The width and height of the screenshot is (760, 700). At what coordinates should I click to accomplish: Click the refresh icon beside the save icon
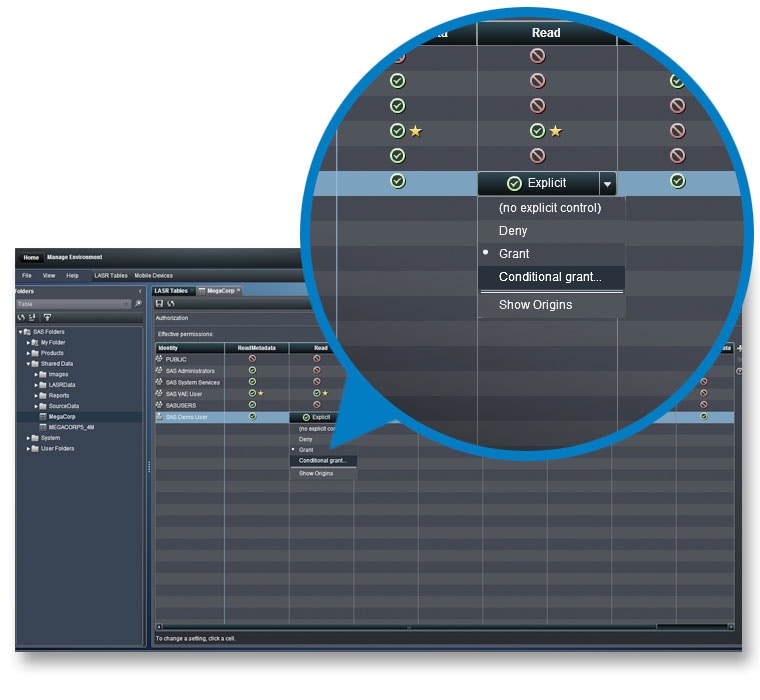[x=171, y=303]
